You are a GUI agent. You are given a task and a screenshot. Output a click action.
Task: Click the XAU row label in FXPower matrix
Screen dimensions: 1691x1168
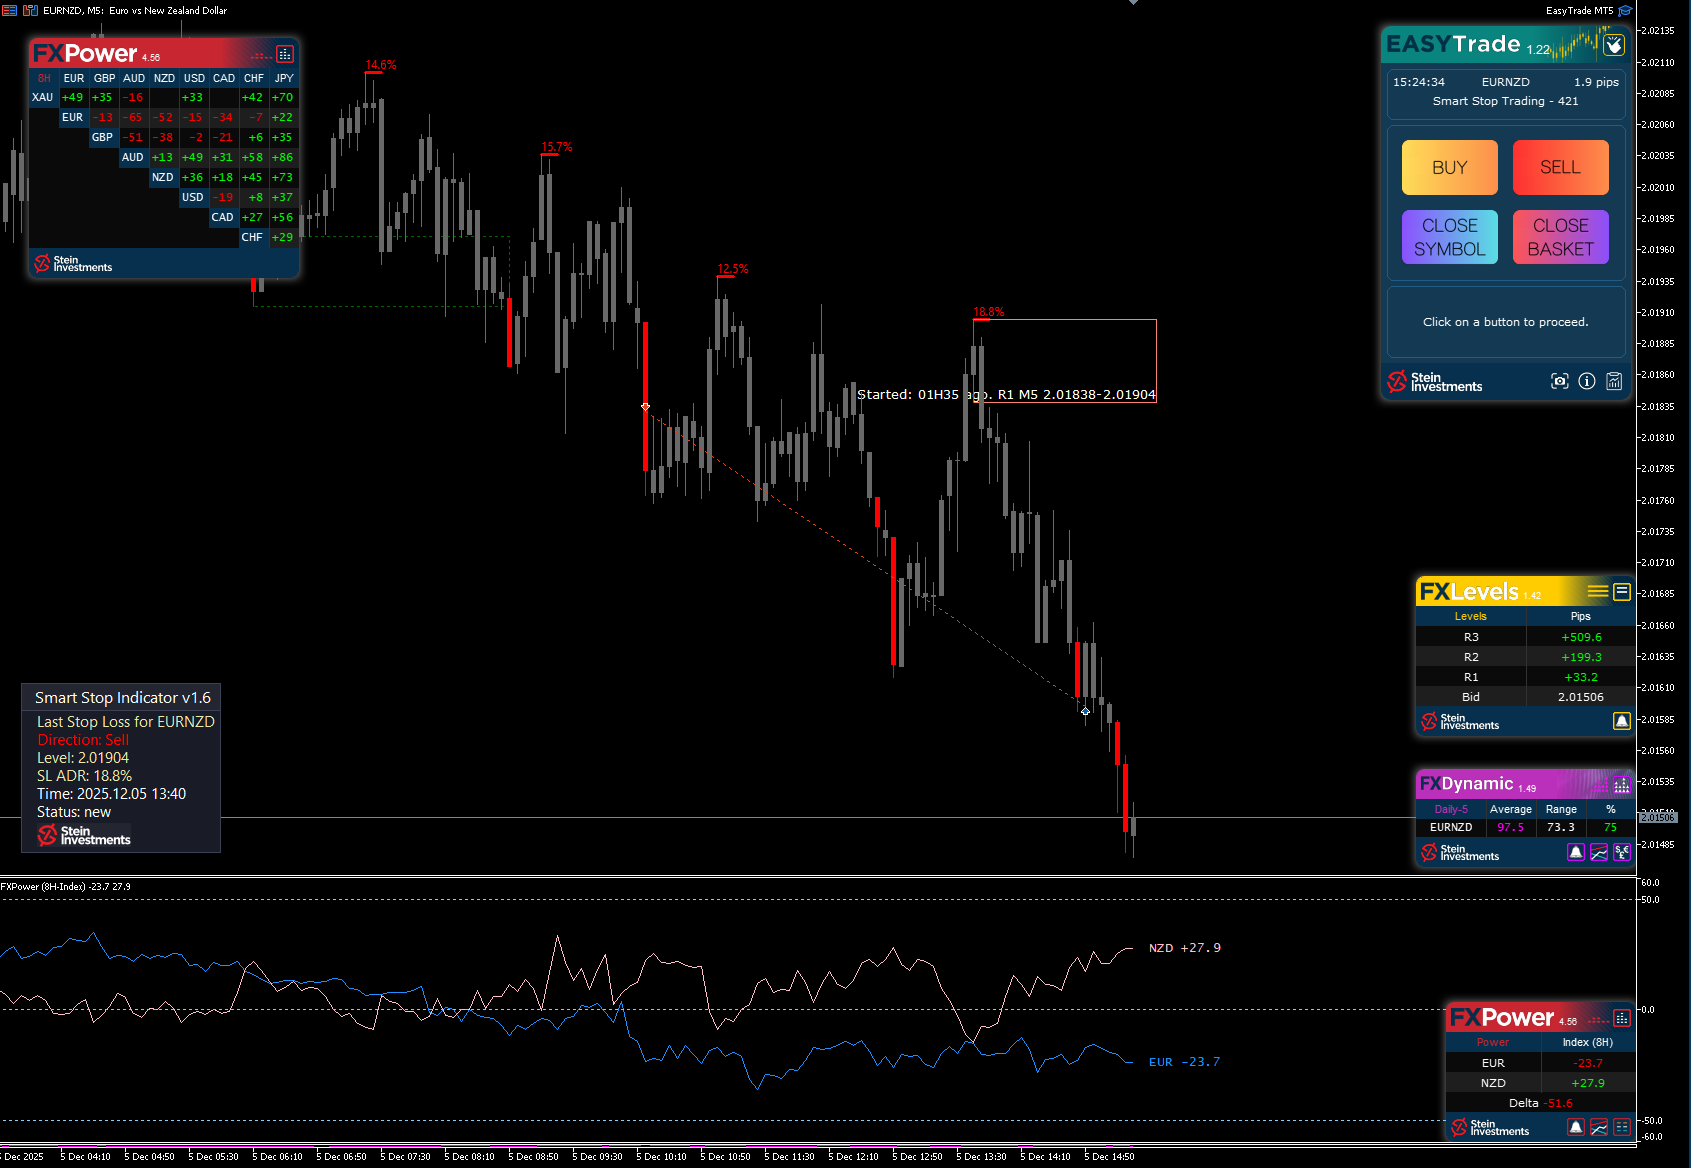coord(43,97)
